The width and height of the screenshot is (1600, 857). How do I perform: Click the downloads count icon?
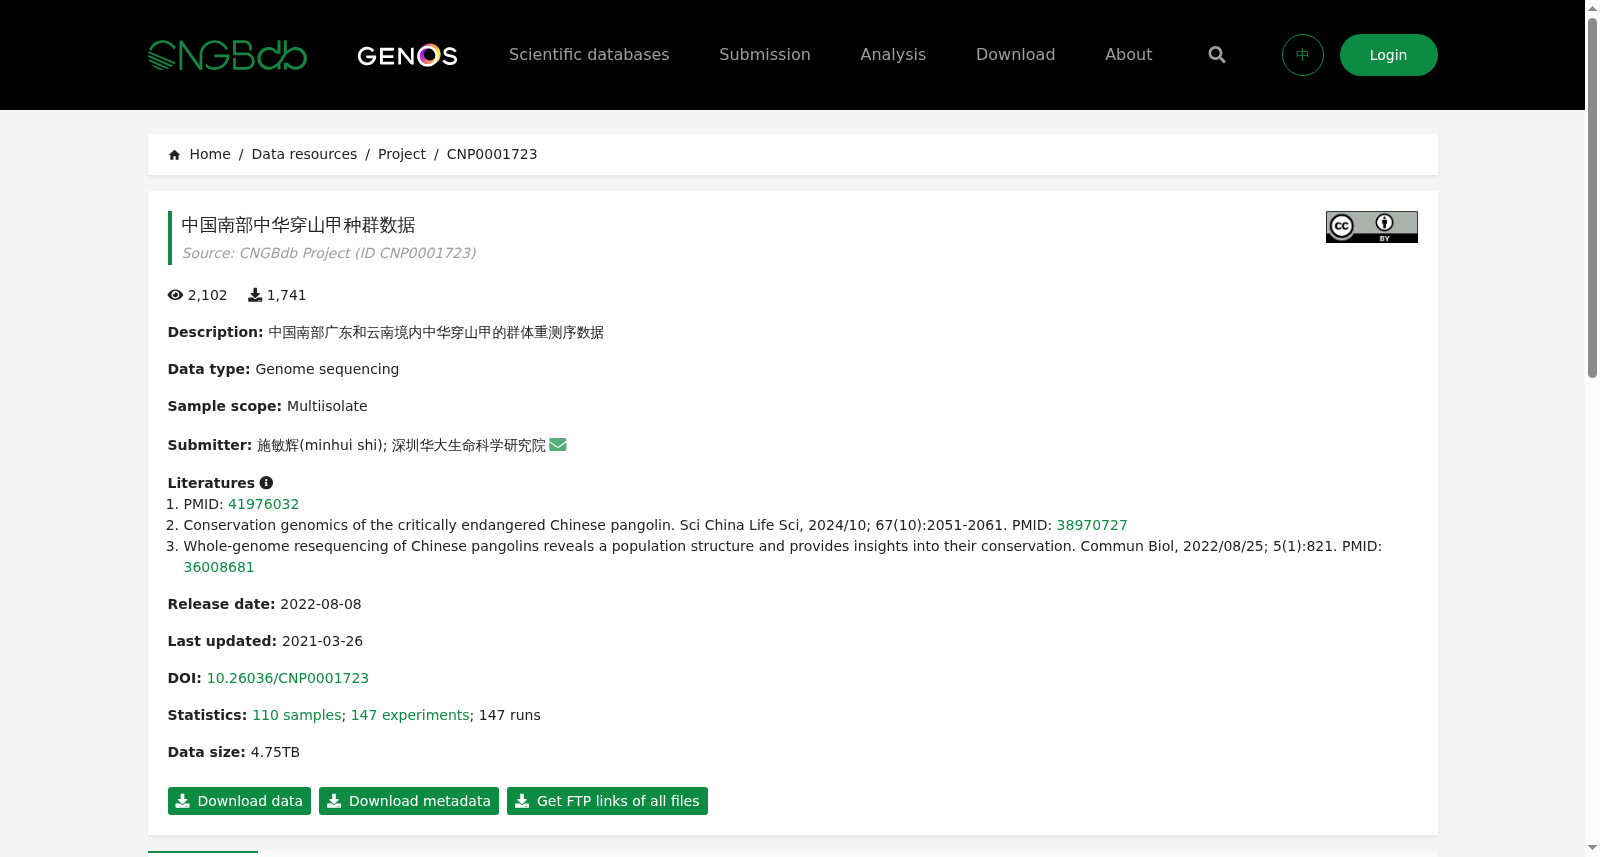click(255, 295)
